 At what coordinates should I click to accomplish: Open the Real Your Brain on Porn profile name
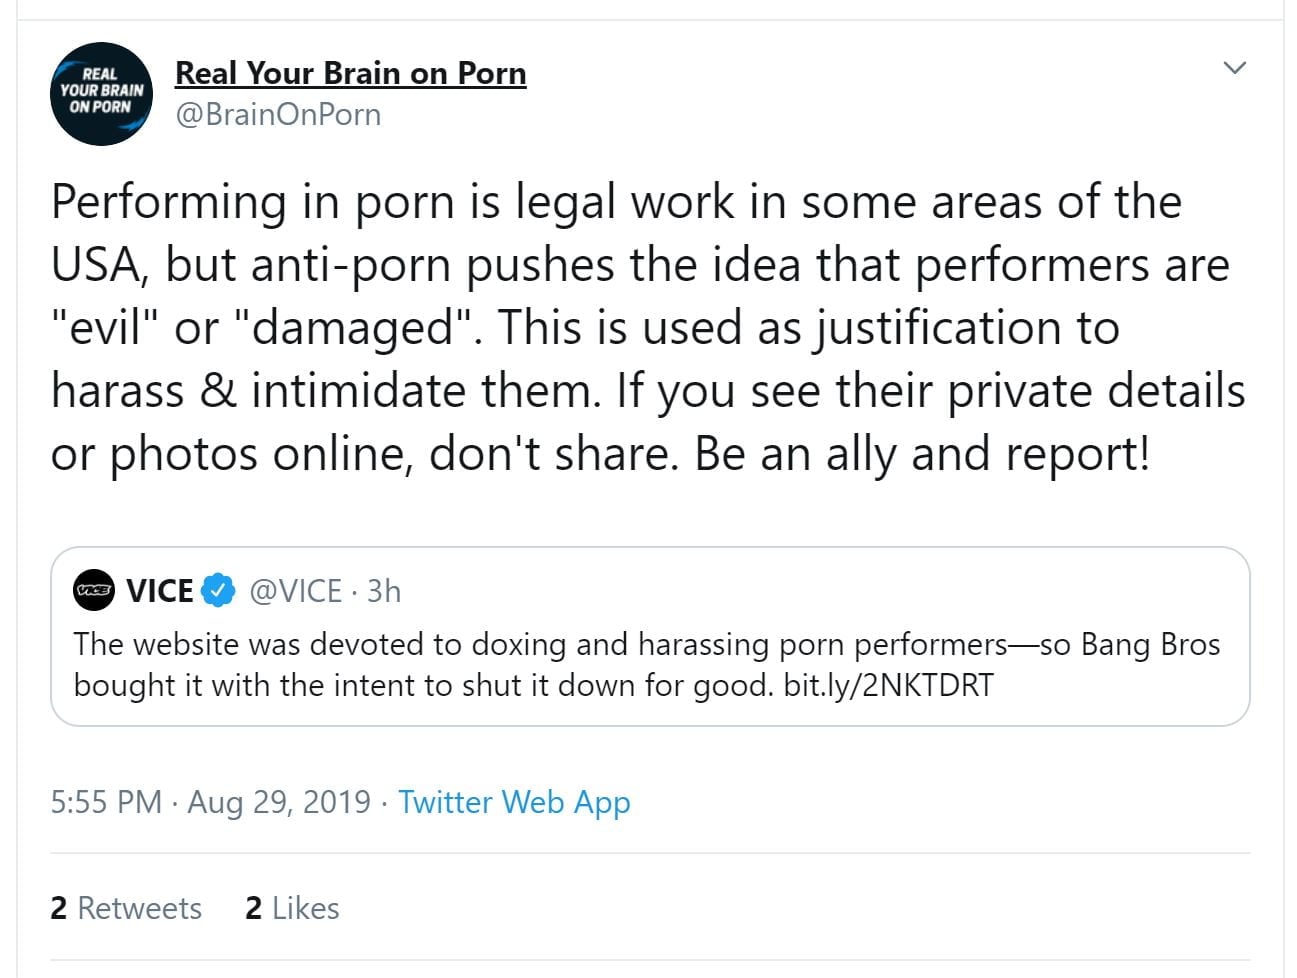click(350, 73)
